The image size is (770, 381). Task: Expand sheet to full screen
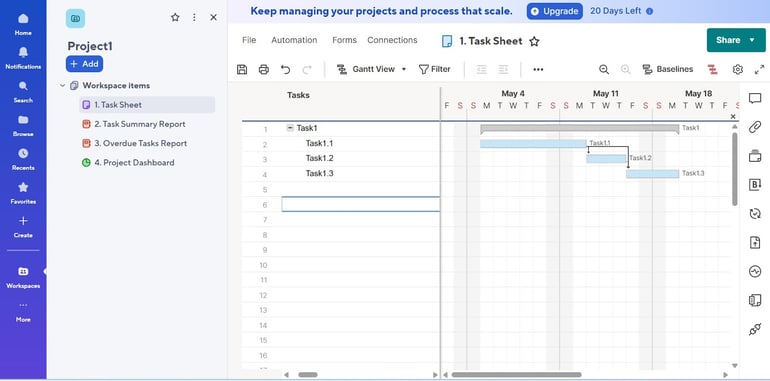click(x=759, y=69)
